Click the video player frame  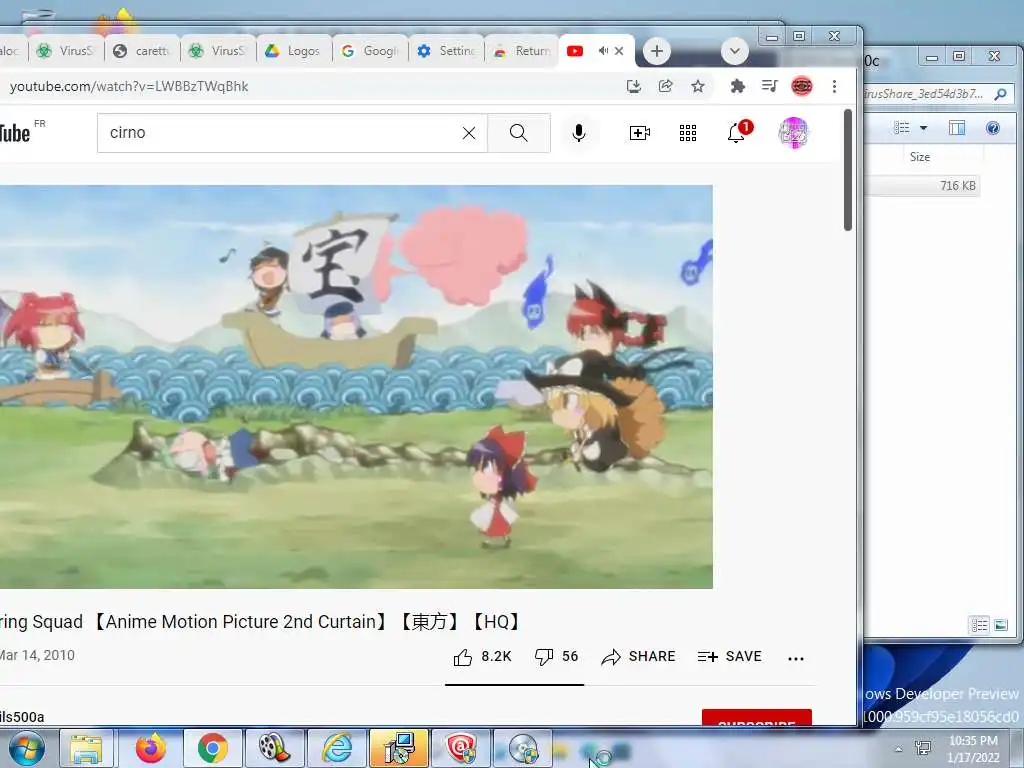[356, 387]
